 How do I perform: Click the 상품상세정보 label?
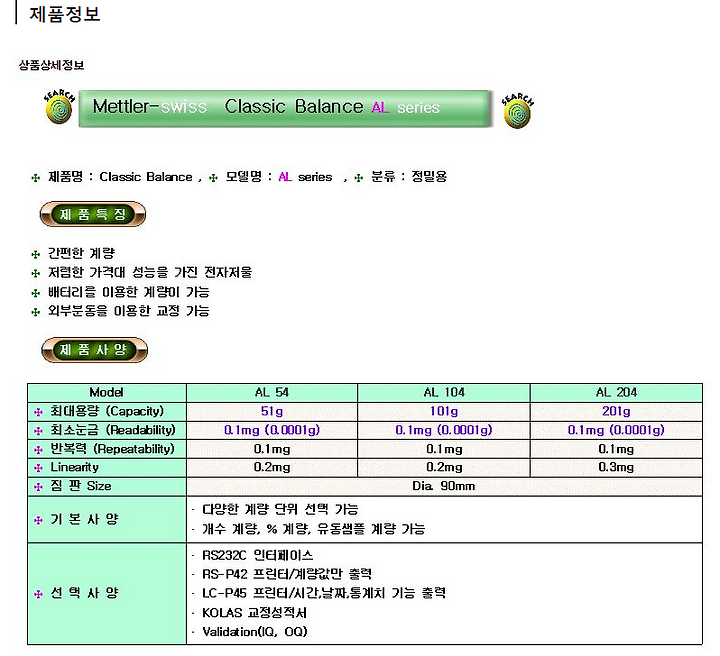[51, 65]
